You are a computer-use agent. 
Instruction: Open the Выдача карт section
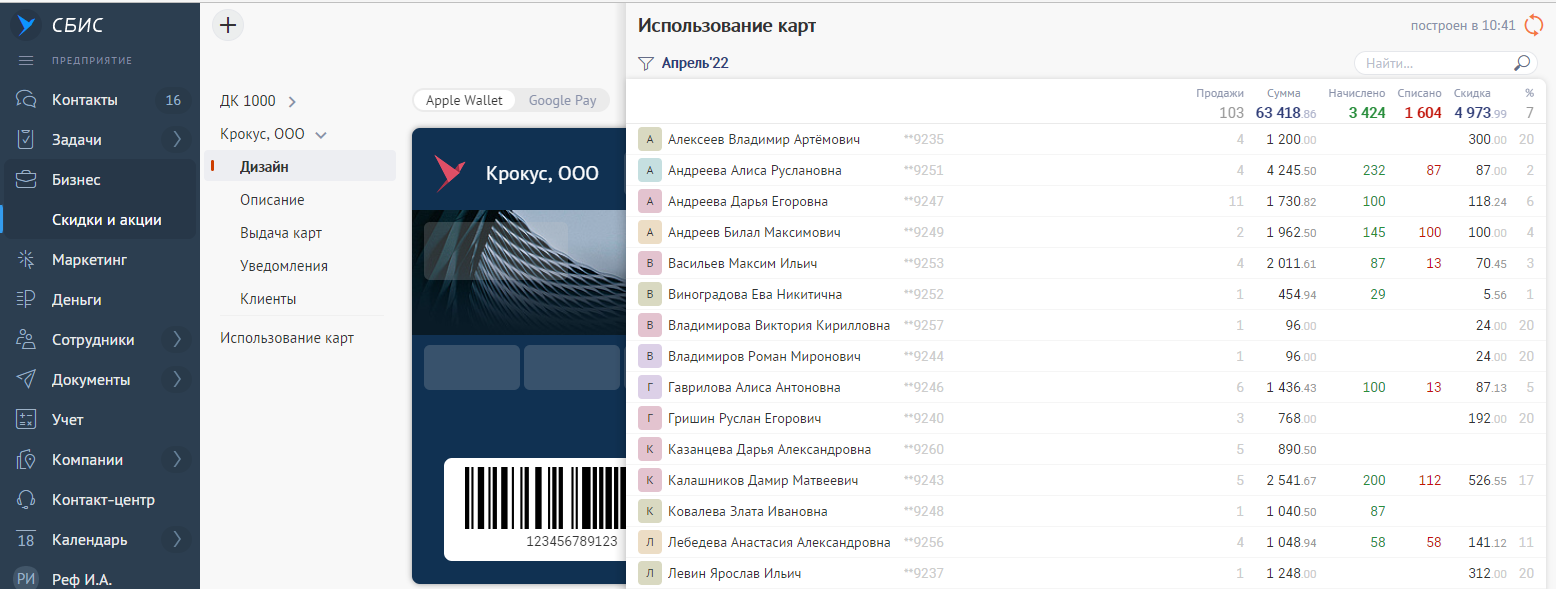(280, 233)
